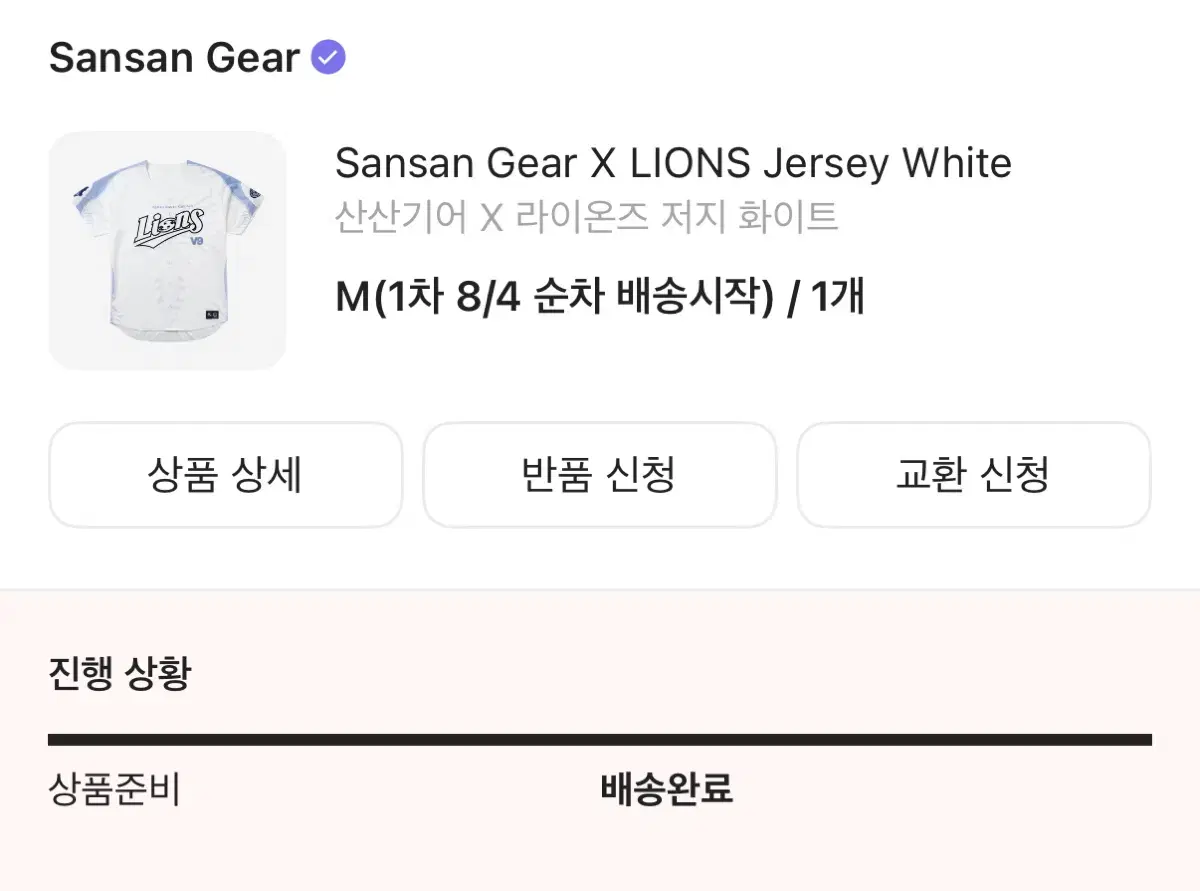The width and height of the screenshot is (1200, 891).
Task: Open Sansan Gear X LIONS Jersey White title
Action: point(673,163)
